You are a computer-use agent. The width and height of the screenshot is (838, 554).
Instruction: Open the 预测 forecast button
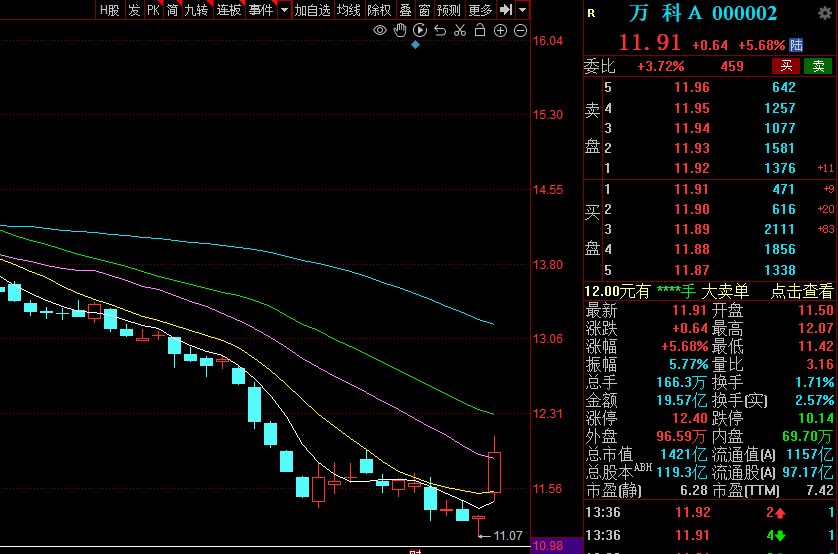[448, 10]
